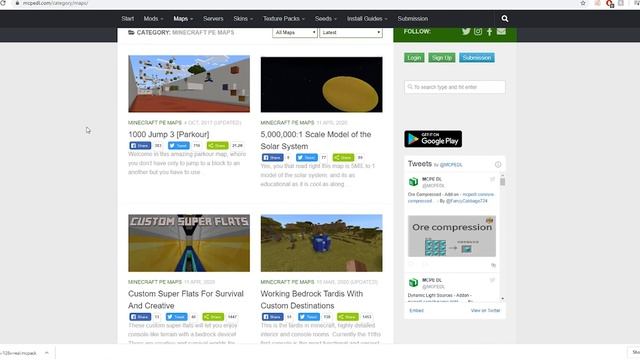
Task: Open the downloaded mcpack file options arrow
Action: 47,353
